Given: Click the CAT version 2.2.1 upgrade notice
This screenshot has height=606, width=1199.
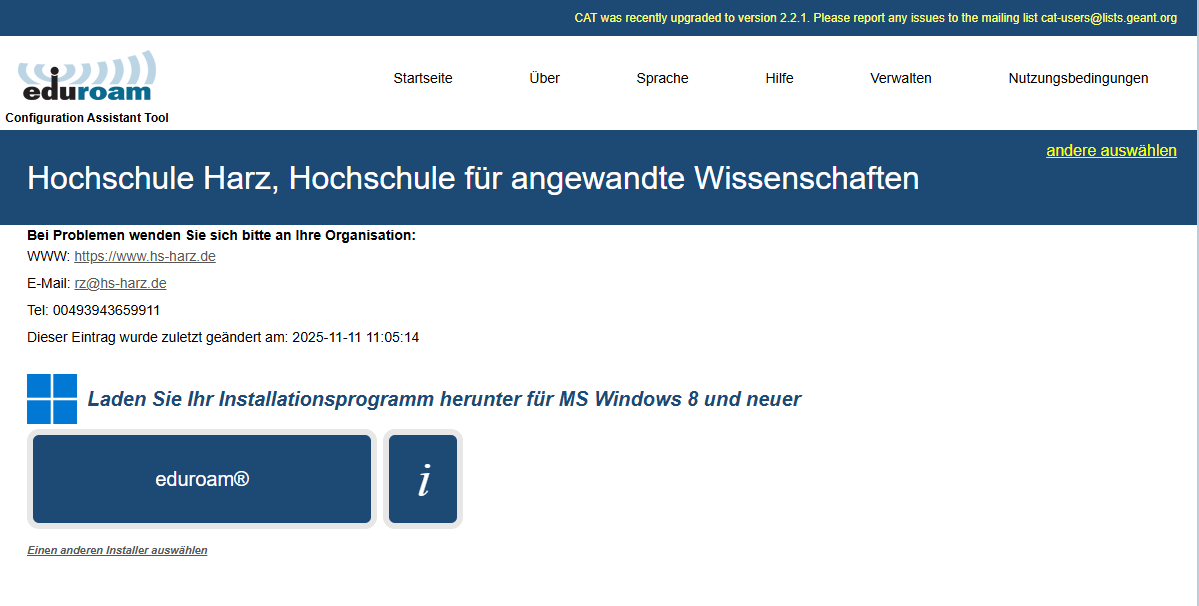Looking at the screenshot, I should [875, 18].
